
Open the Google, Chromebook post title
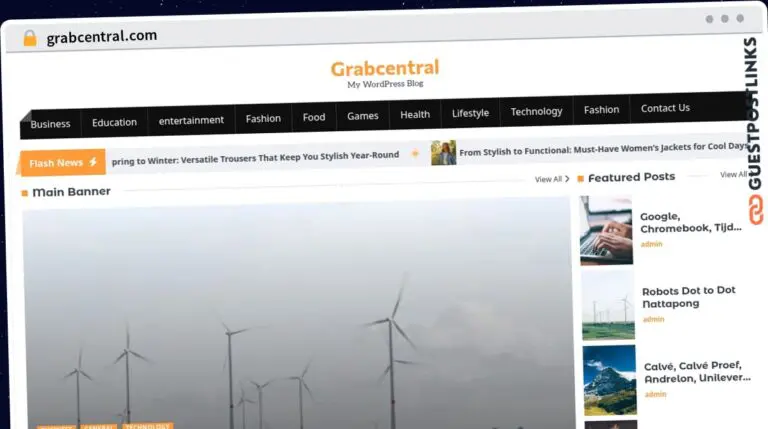[690, 222]
